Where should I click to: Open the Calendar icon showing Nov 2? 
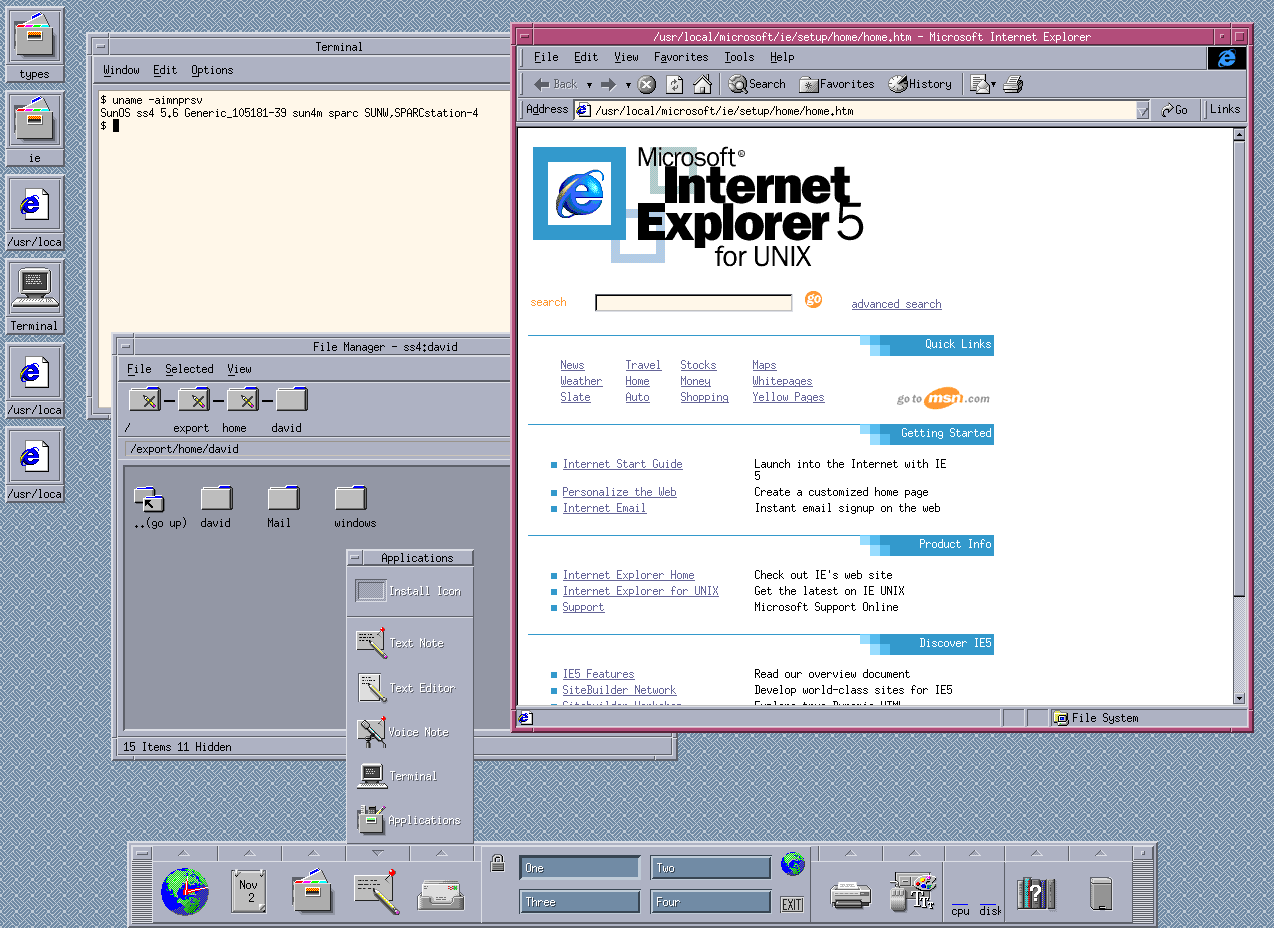(248, 891)
